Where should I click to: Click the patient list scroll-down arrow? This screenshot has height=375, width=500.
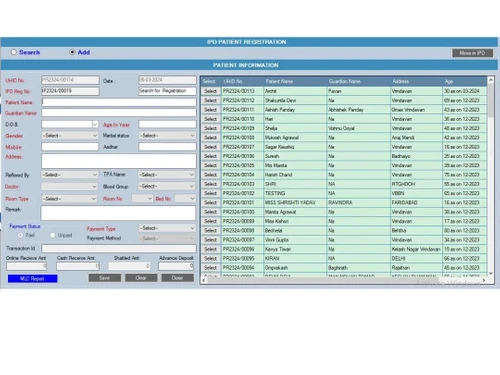pos(491,273)
